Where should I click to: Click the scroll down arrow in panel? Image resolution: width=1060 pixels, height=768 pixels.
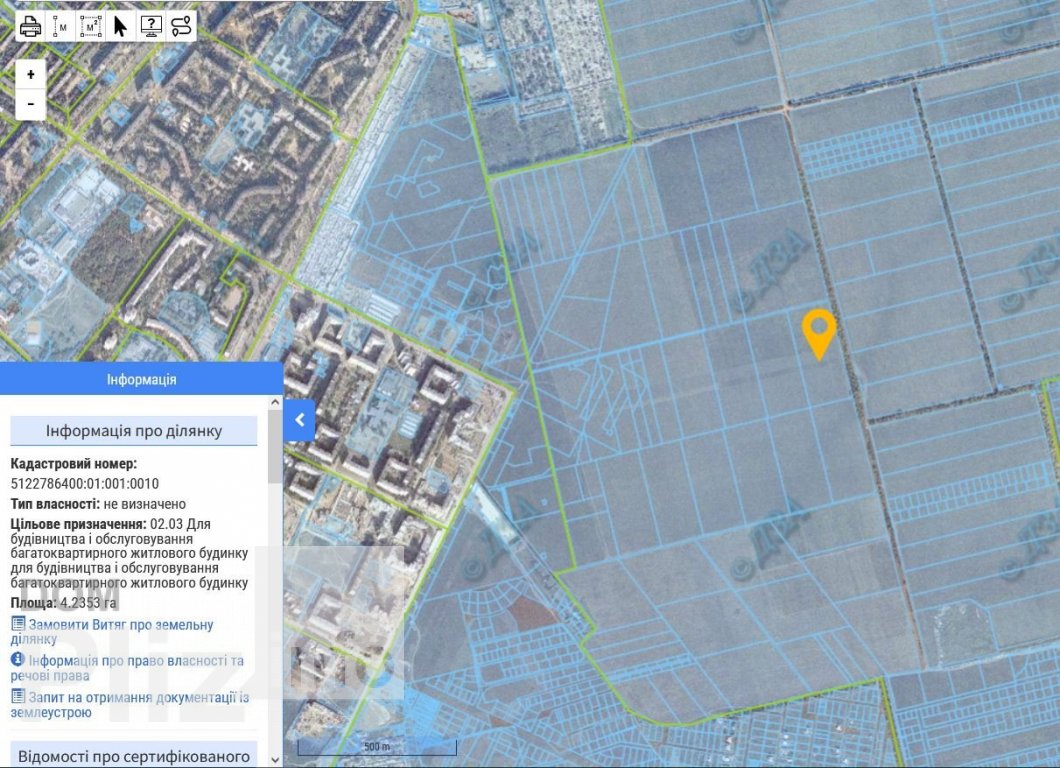coord(276,760)
